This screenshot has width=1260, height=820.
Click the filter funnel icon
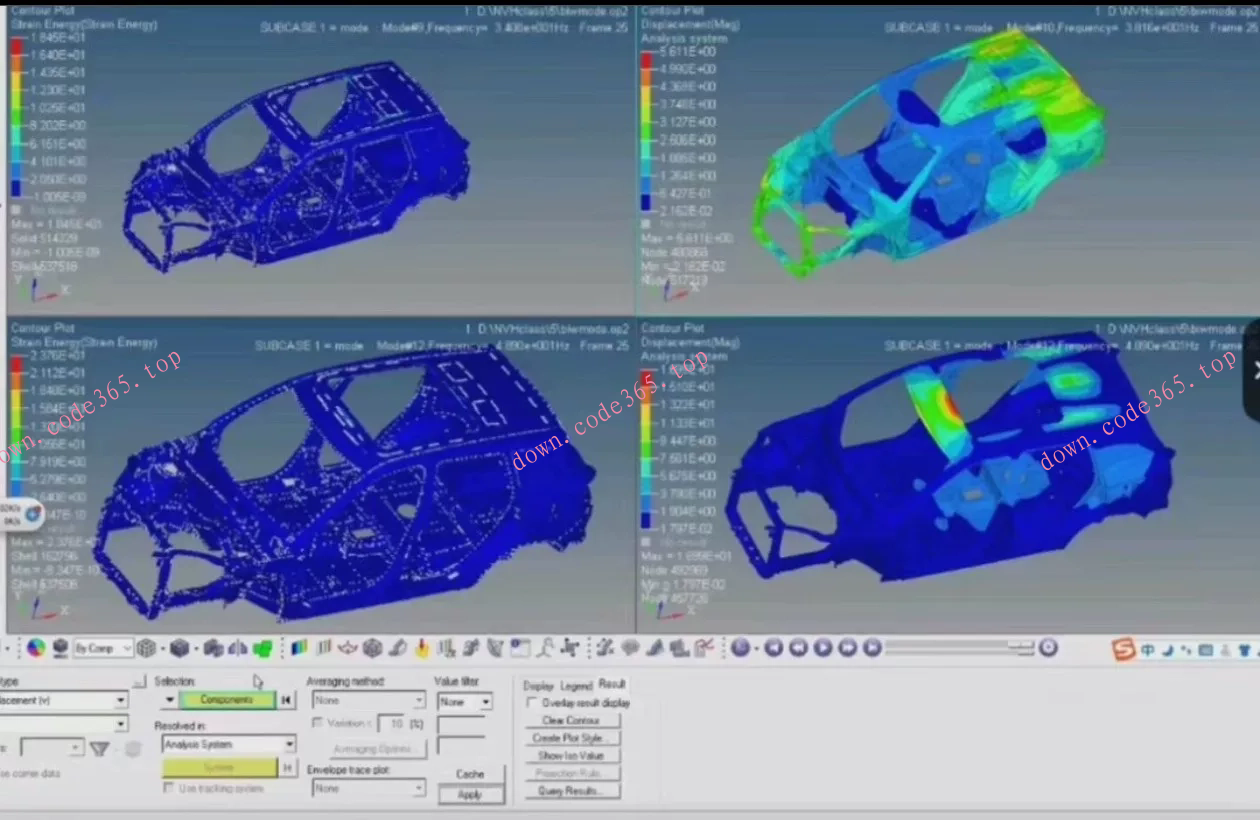pos(100,748)
